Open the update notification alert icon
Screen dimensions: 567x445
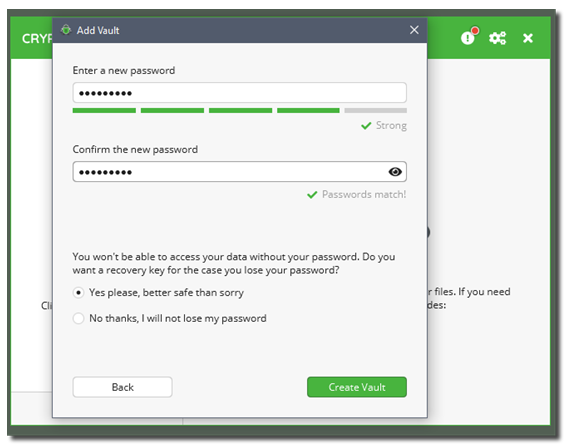coord(470,36)
